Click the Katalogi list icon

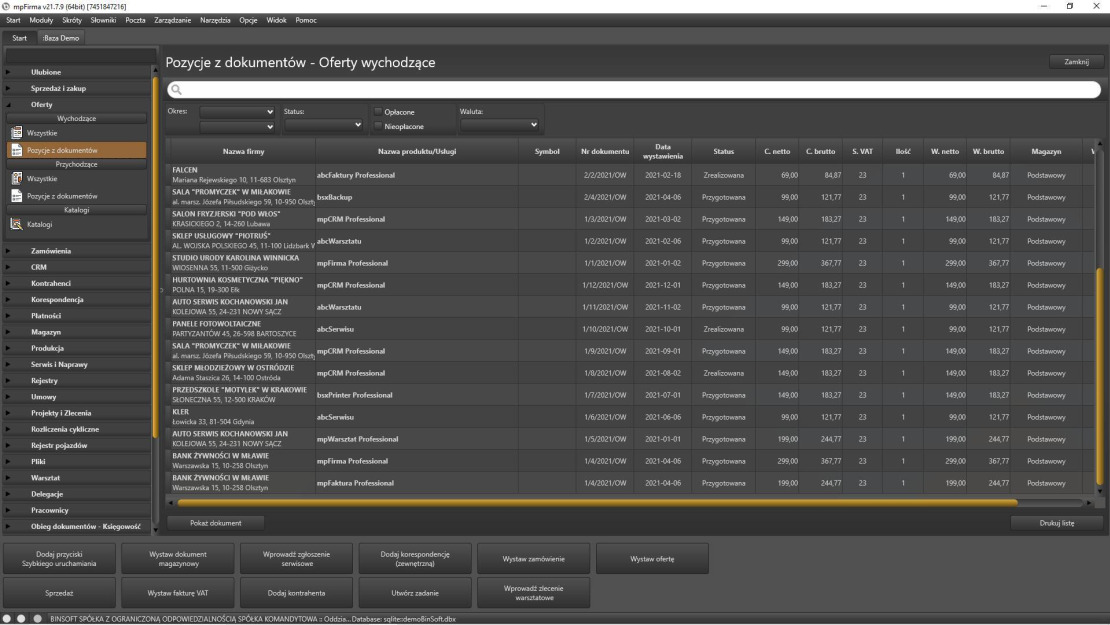(x=16, y=224)
